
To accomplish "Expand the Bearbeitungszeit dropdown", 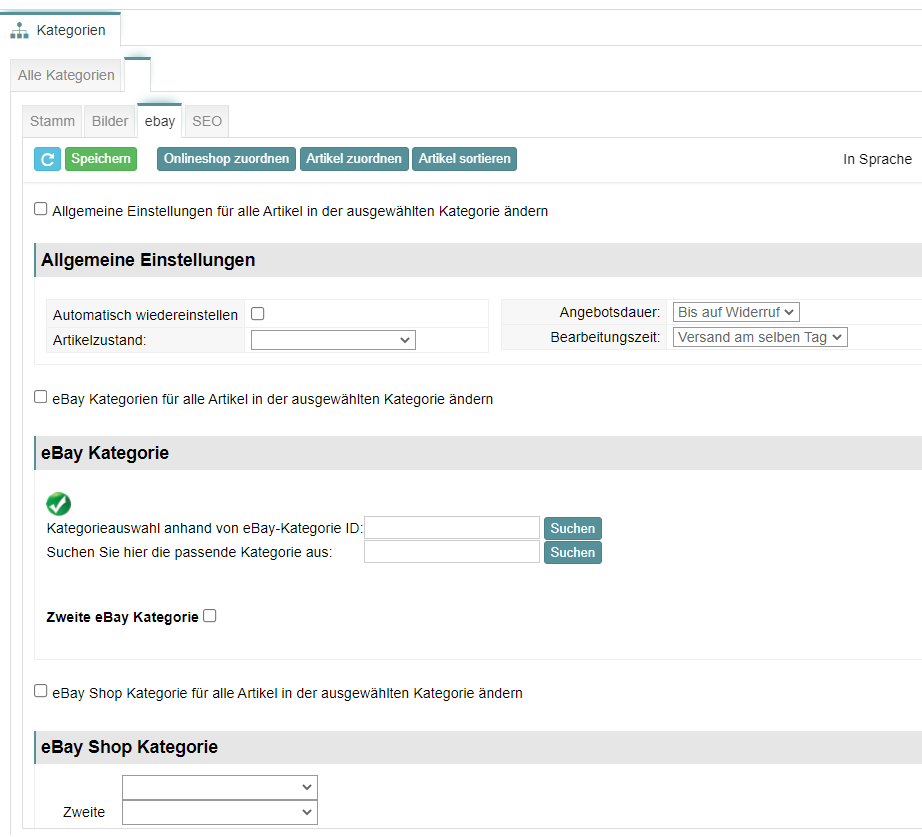I will (760, 338).
